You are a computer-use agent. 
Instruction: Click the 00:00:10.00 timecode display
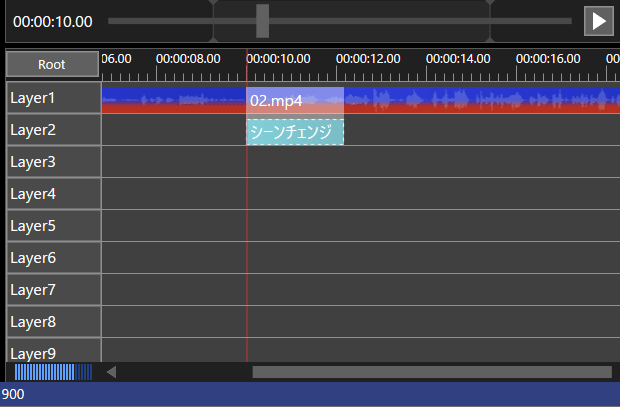(x=53, y=21)
